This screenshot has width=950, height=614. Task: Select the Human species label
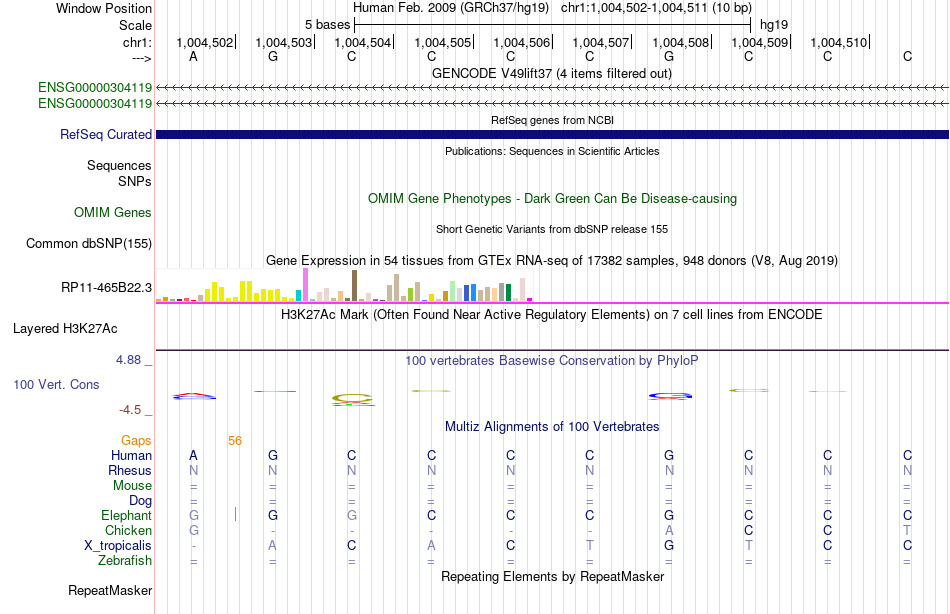131,455
